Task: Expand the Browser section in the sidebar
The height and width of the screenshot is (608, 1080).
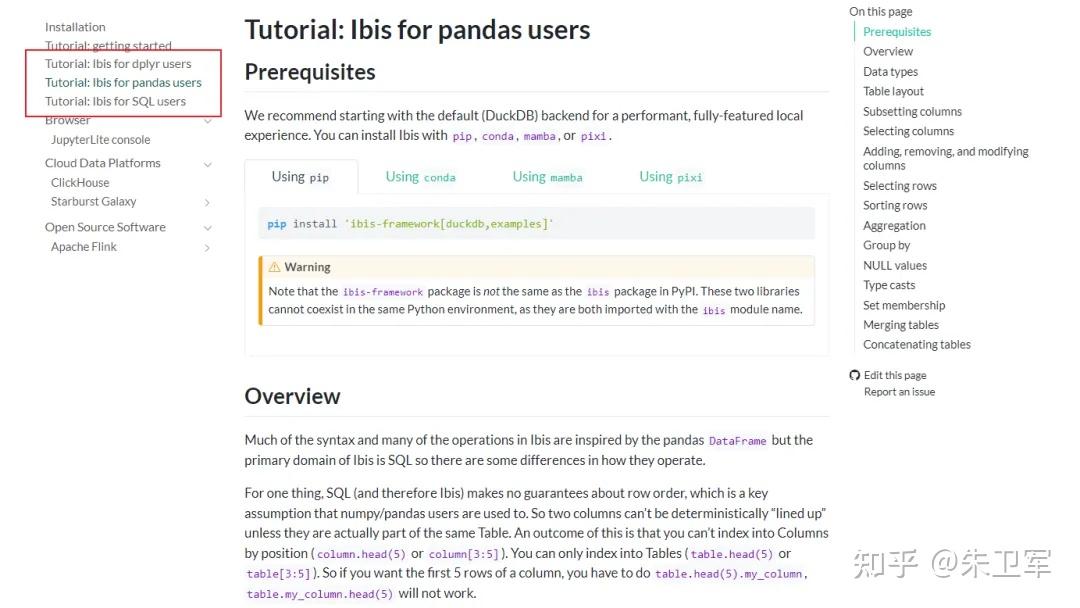Action: point(207,119)
